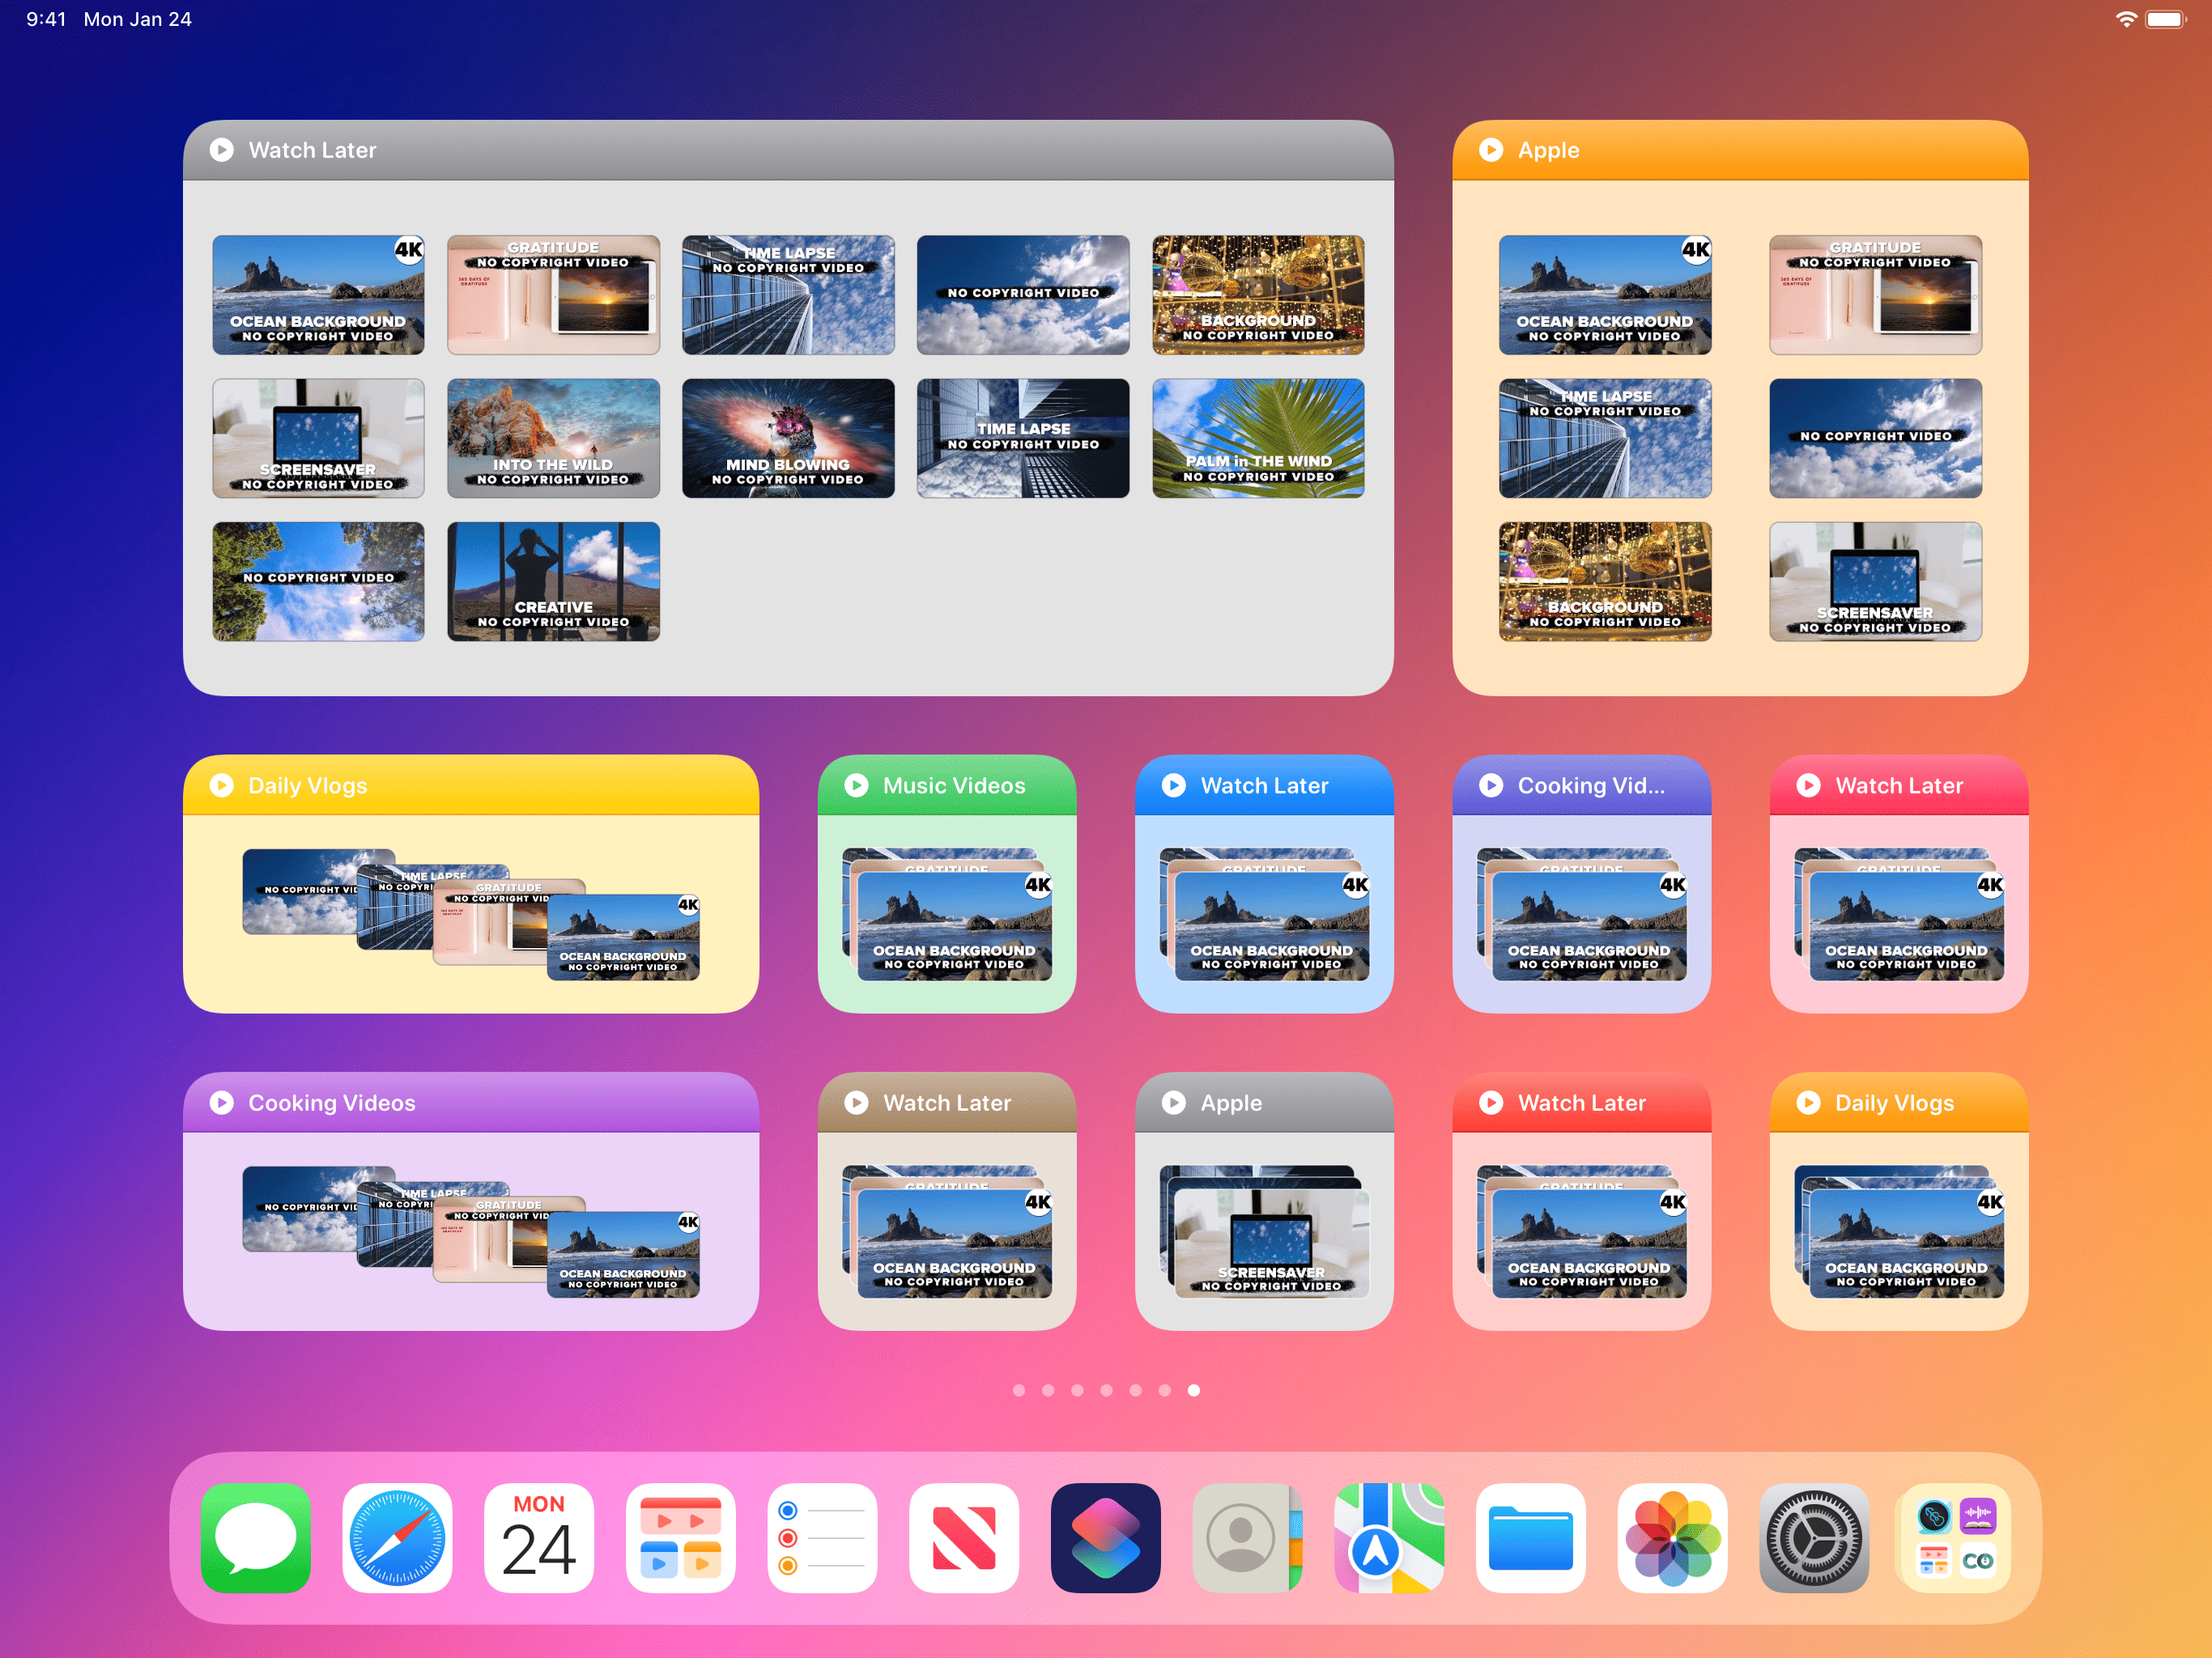The width and height of the screenshot is (2212, 1658).
Task: Tap the first home screen page dot
Action: pos(1018,1390)
